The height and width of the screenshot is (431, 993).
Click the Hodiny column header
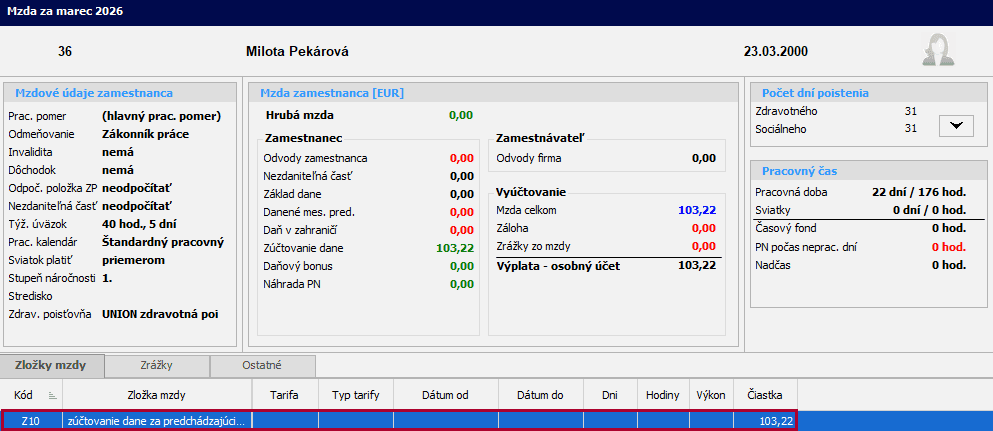point(663,395)
